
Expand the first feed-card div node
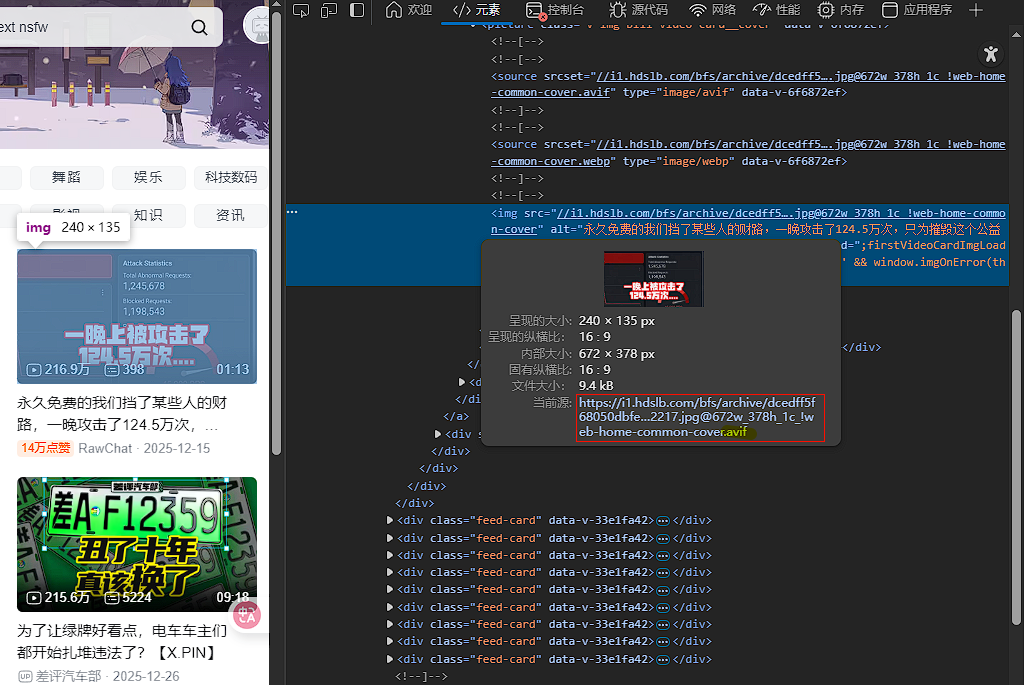coord(390,521)
